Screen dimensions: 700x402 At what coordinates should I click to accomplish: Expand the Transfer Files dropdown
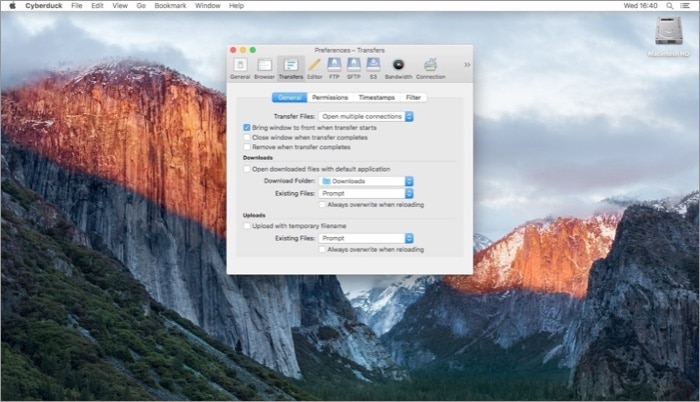pos(366,117)
